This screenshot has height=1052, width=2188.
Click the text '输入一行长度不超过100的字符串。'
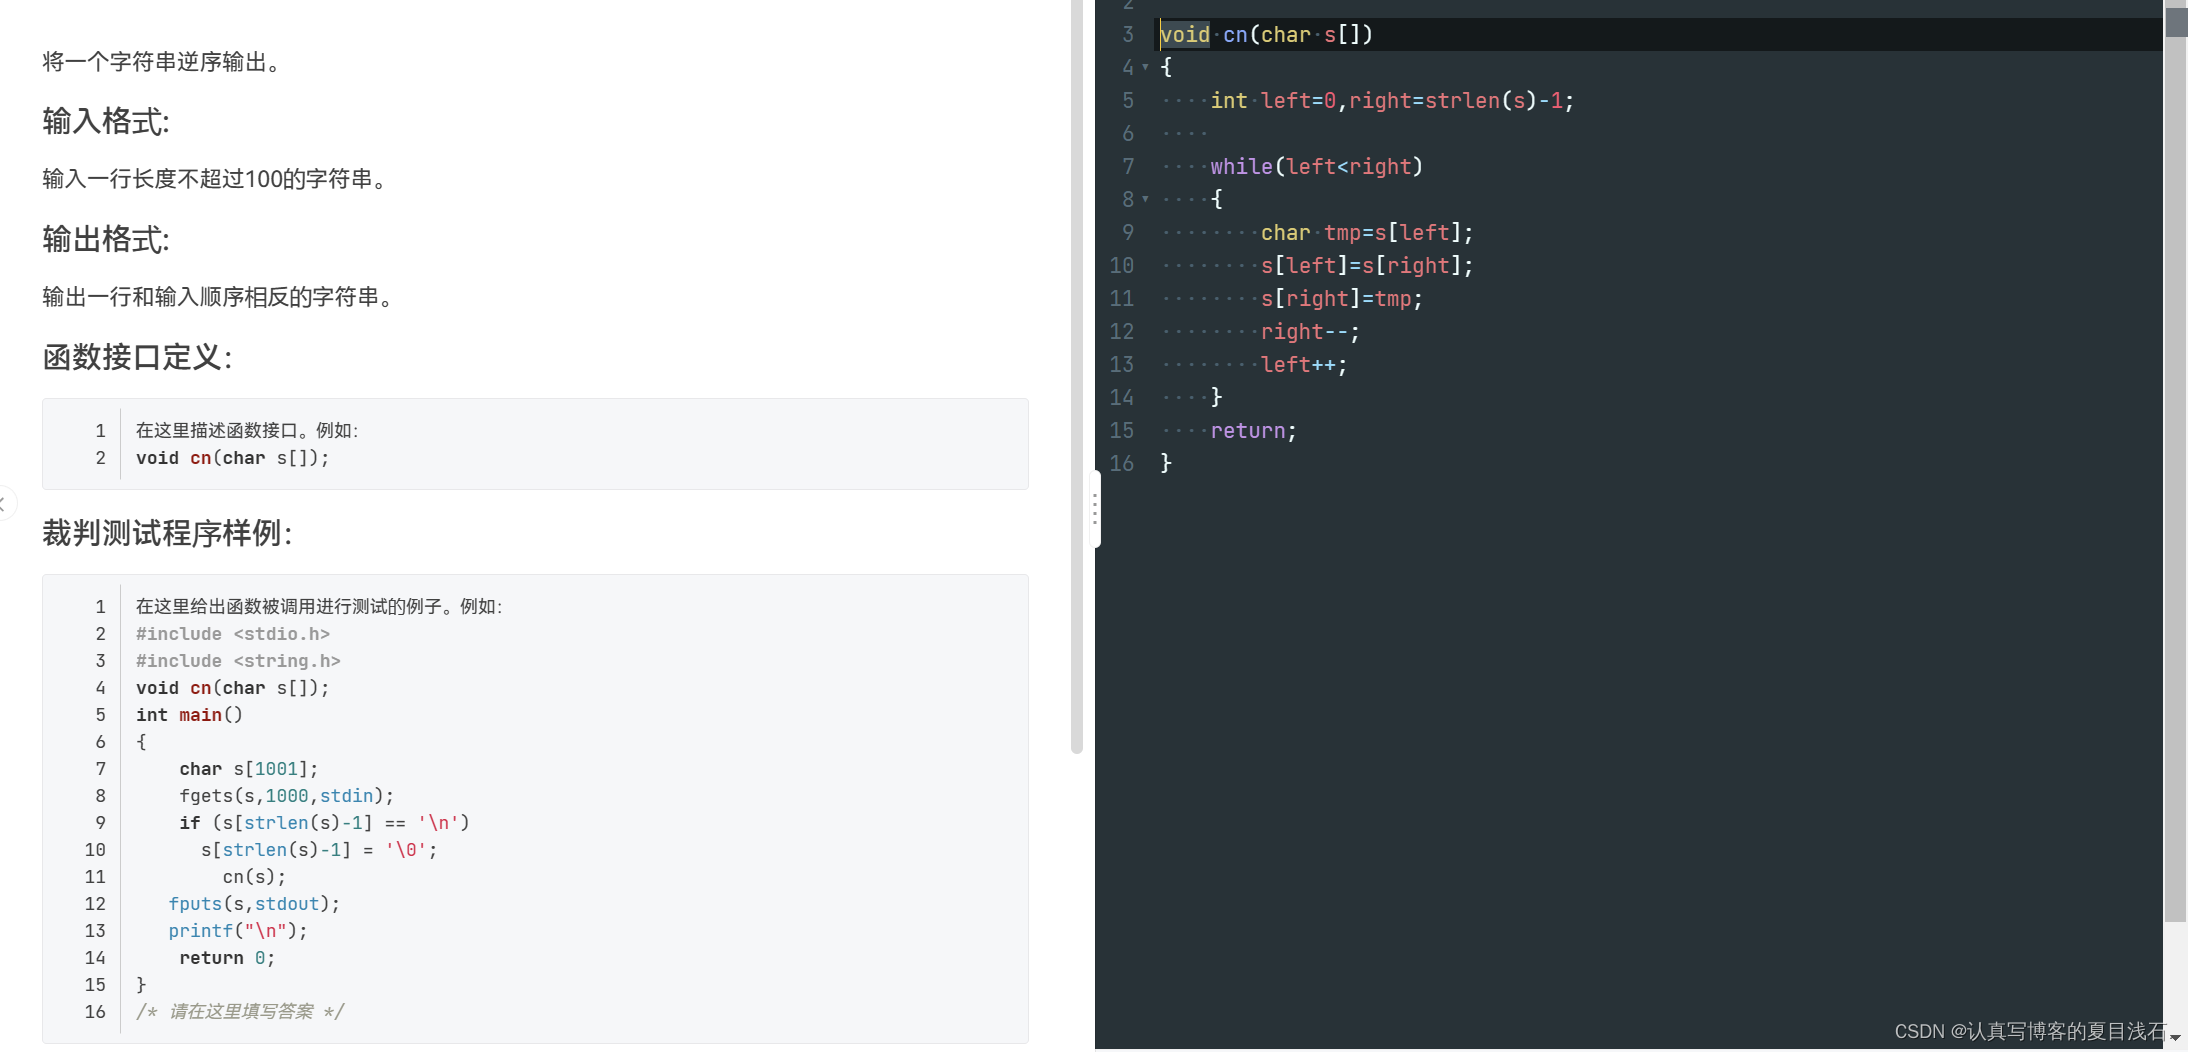pos(217,179)
